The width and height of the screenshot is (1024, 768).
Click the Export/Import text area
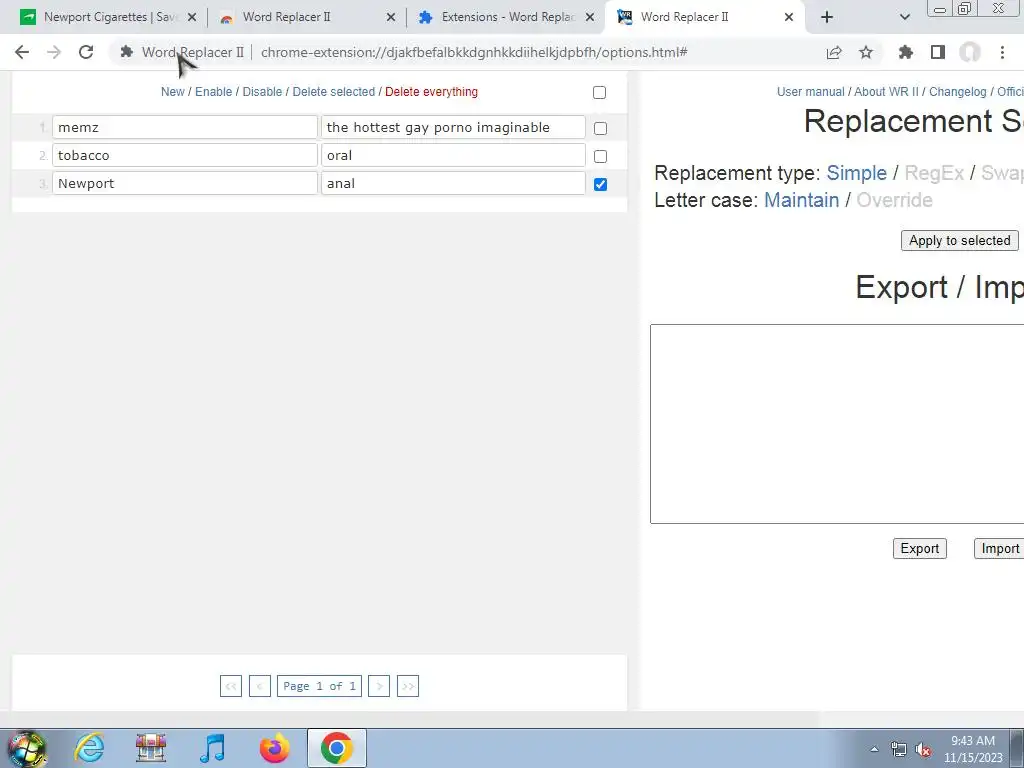click(x=837, y=424)
